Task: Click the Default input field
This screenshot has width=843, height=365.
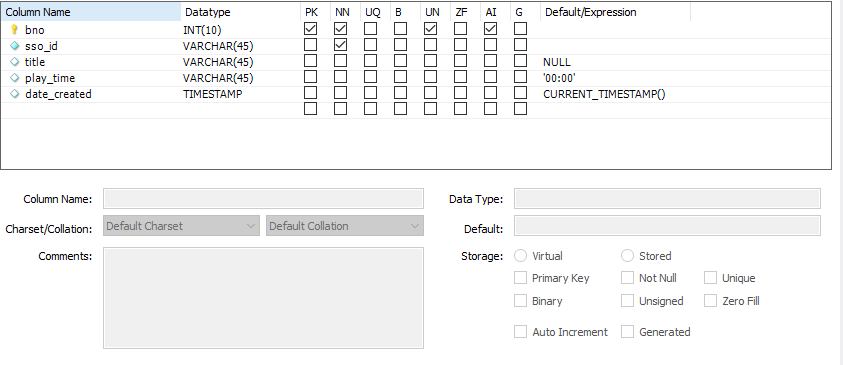Action: [667, 225]
